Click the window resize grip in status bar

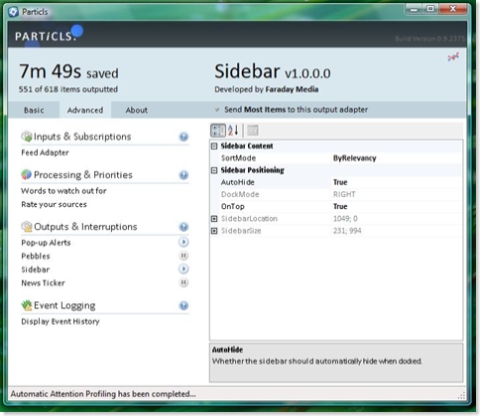point(462,395)
